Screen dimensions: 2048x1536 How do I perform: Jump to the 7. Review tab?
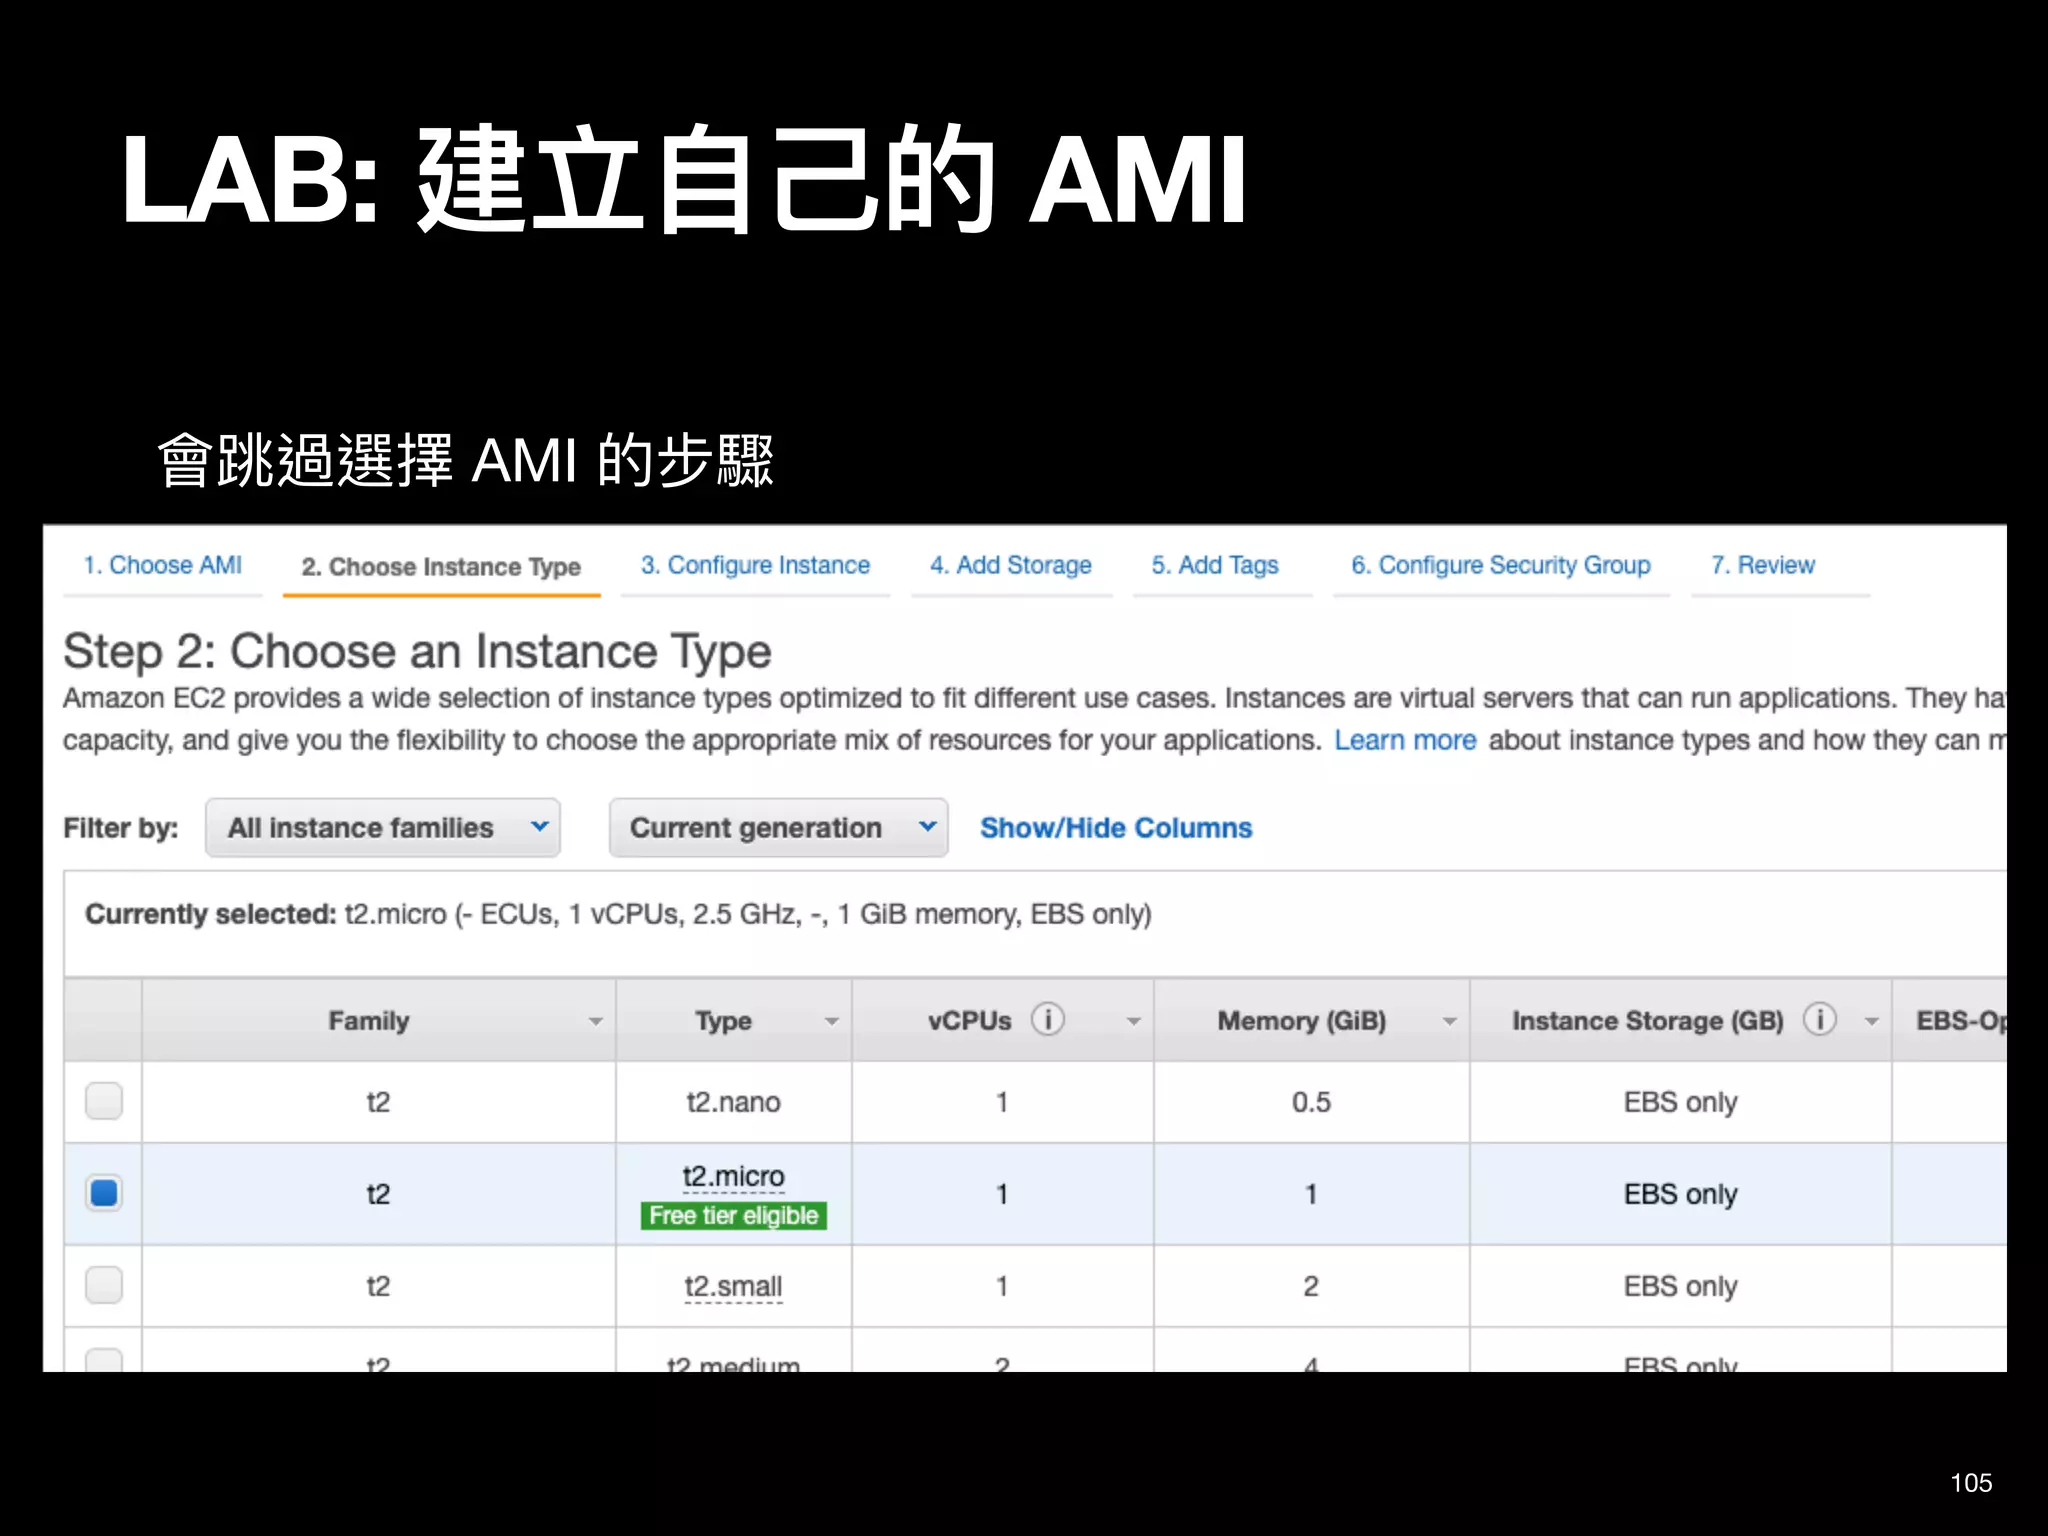1762,565
